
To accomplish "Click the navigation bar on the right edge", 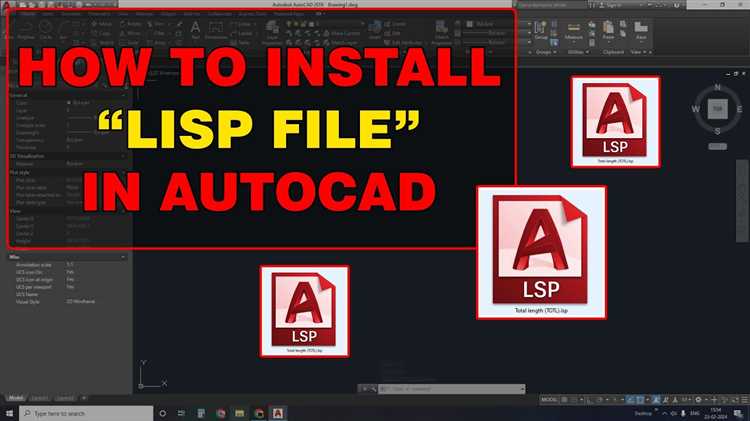I will 742,201.
